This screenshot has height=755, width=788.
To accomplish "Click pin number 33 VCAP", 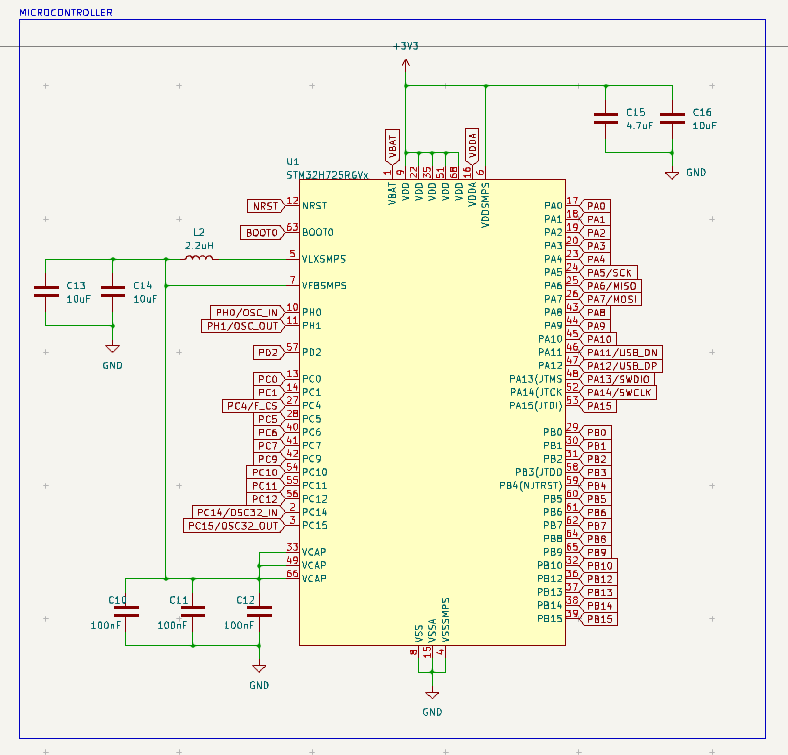I will pos(292,547).
